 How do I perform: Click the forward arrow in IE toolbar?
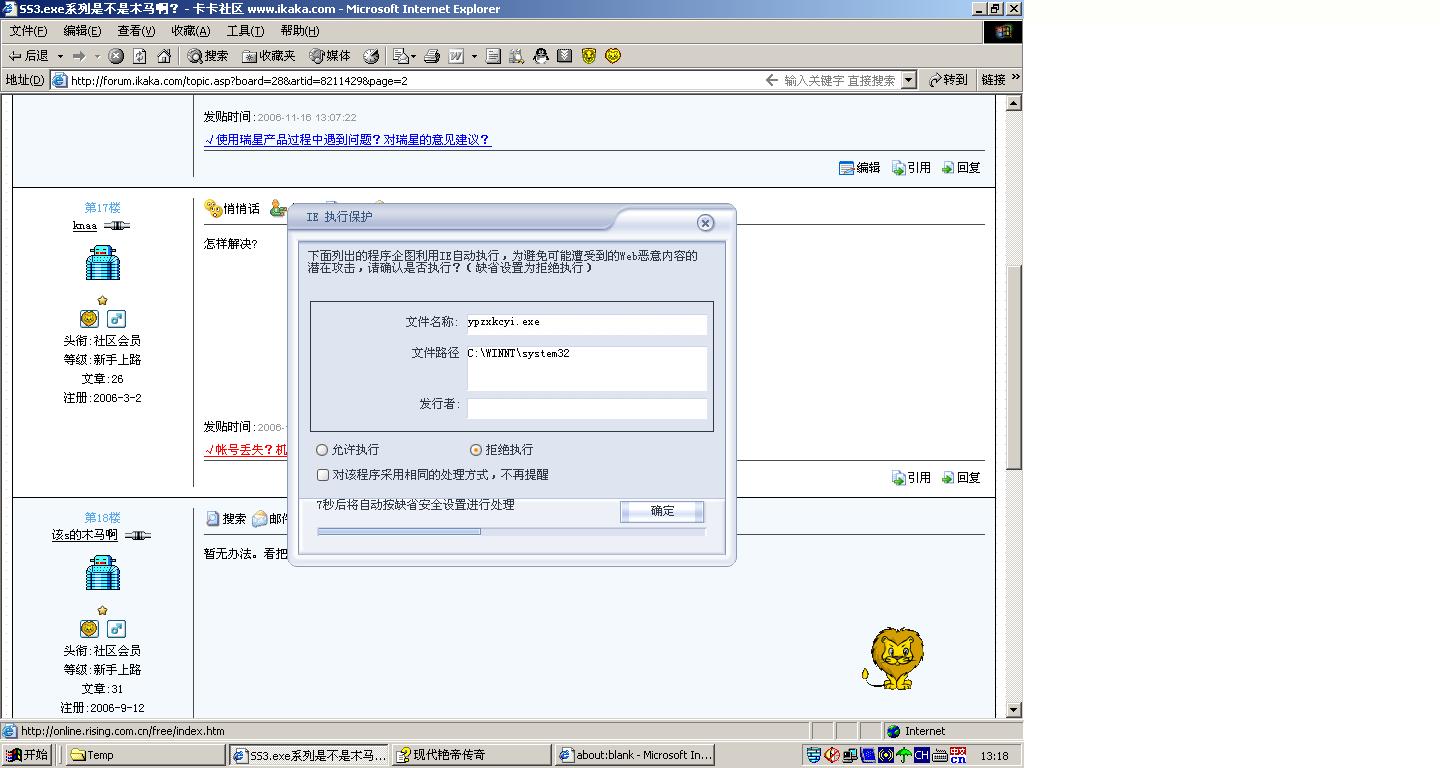(x=78, y=56)
